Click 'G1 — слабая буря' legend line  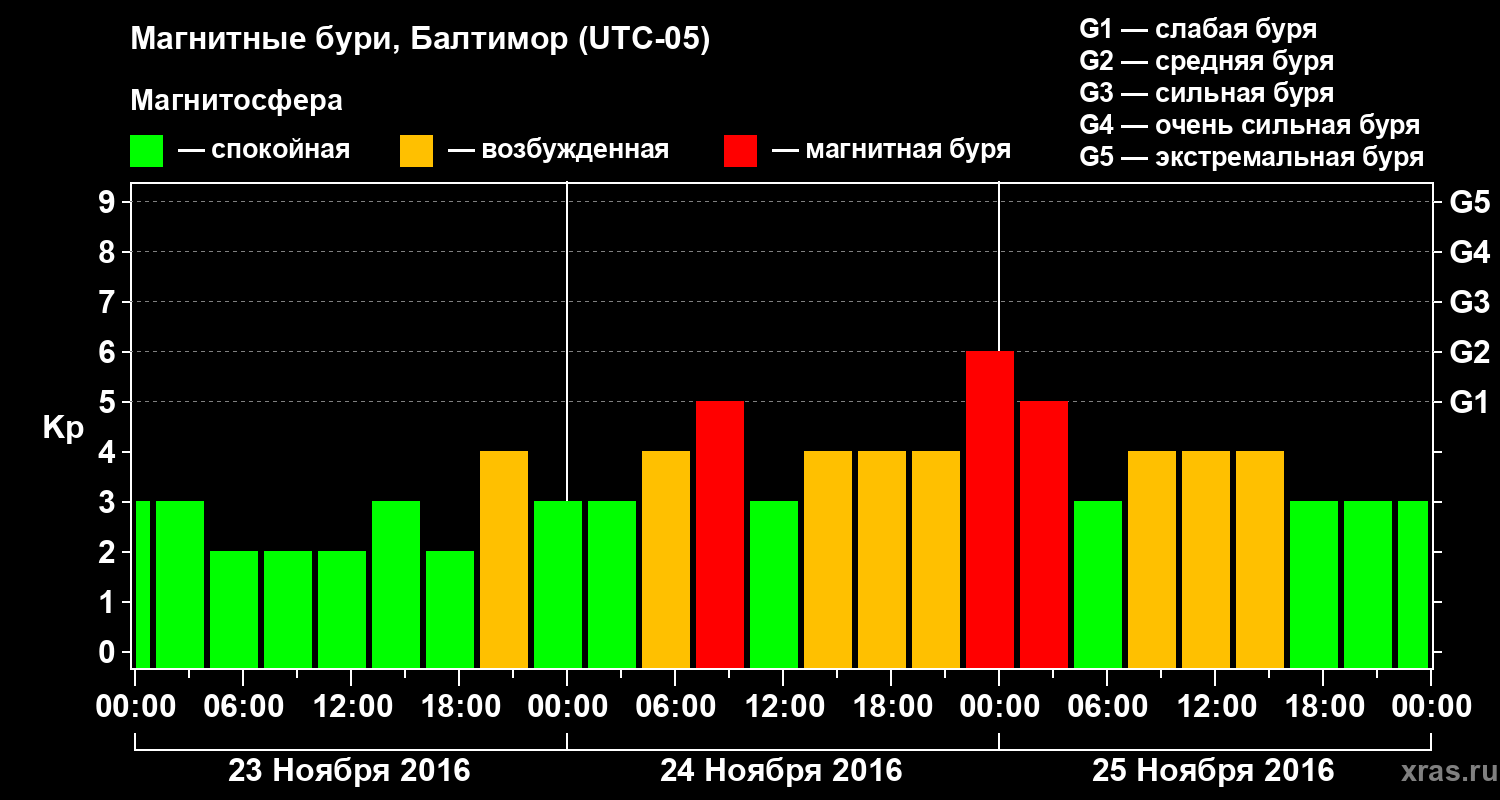(1198, 29)
